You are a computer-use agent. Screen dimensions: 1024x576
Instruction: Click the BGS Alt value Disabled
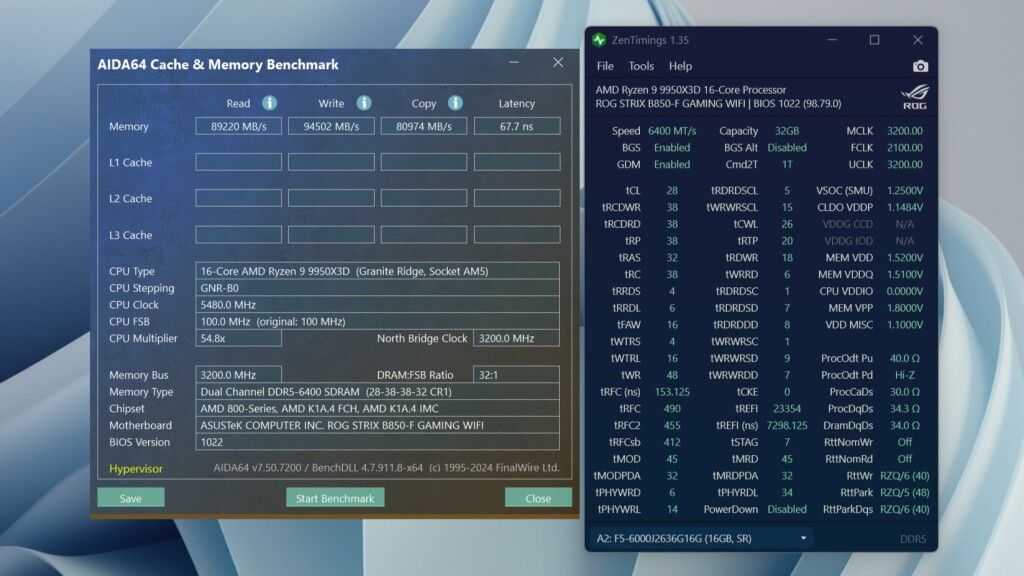pos(787,148)
